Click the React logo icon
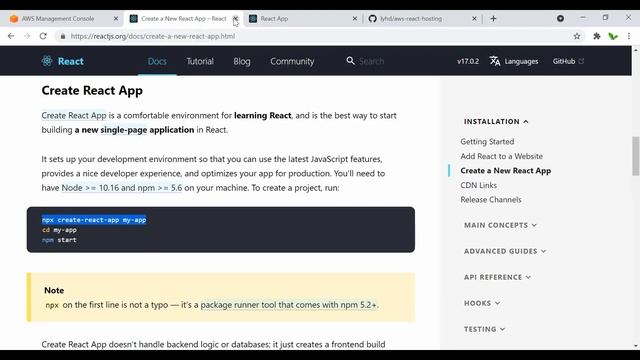This screenshot has height=360, width=640. click(47, 61)
